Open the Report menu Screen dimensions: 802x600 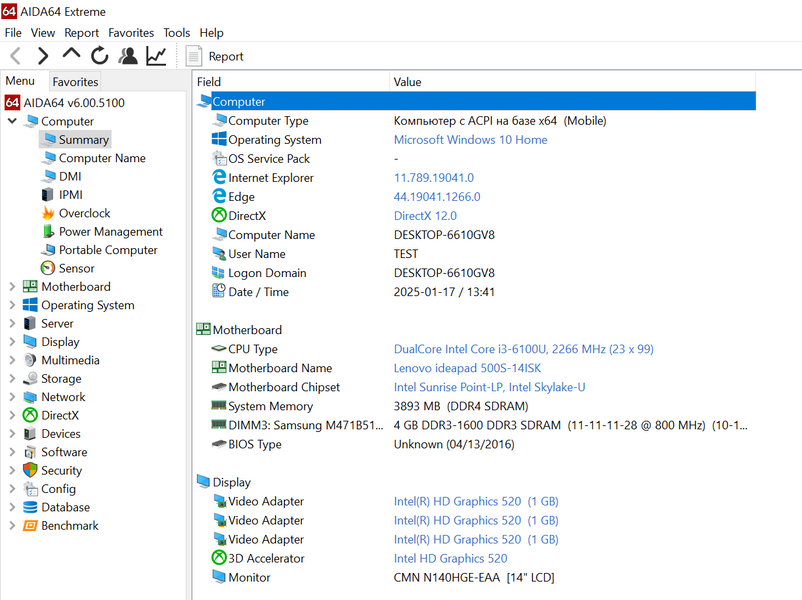click(81, 33)
